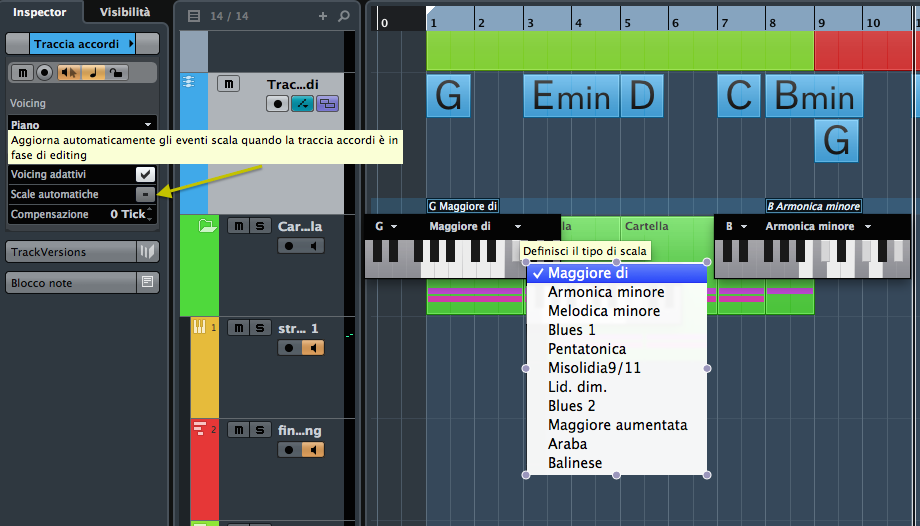Uncheck the Voicing adattivi checkbox
This screenshot has height=526, width=920.
pos(145,174)
